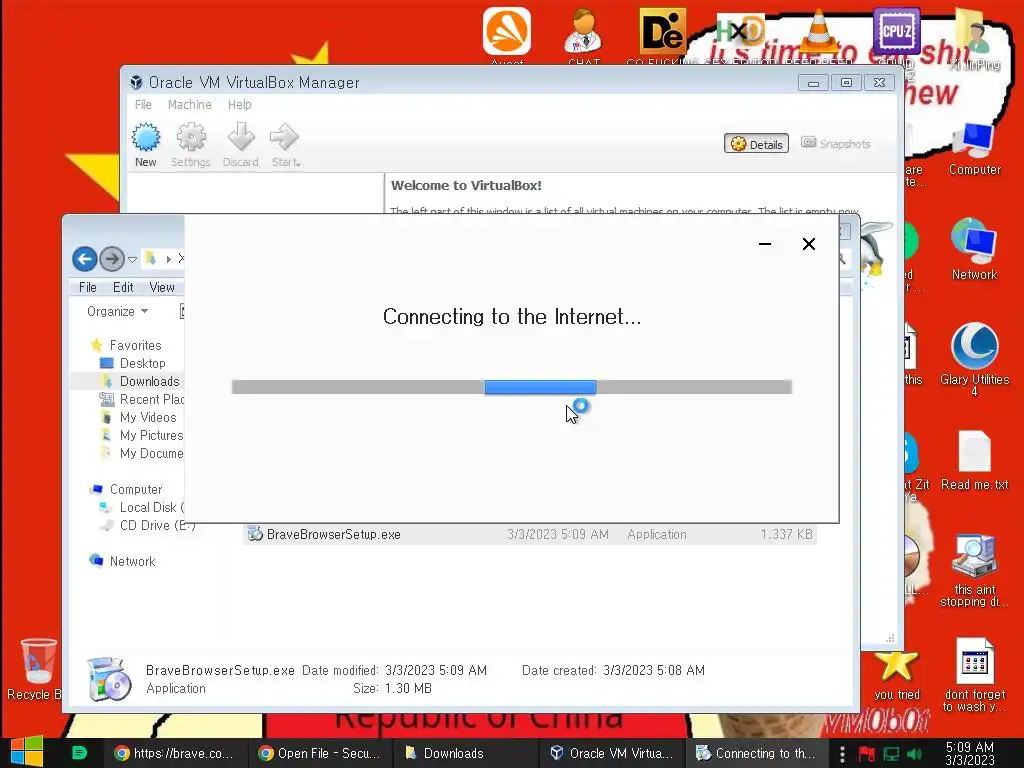The width and height of the screenshot is (1024, 768).
Task: Select the BraveBrowserSetup.exe file row
Action: 530,534
